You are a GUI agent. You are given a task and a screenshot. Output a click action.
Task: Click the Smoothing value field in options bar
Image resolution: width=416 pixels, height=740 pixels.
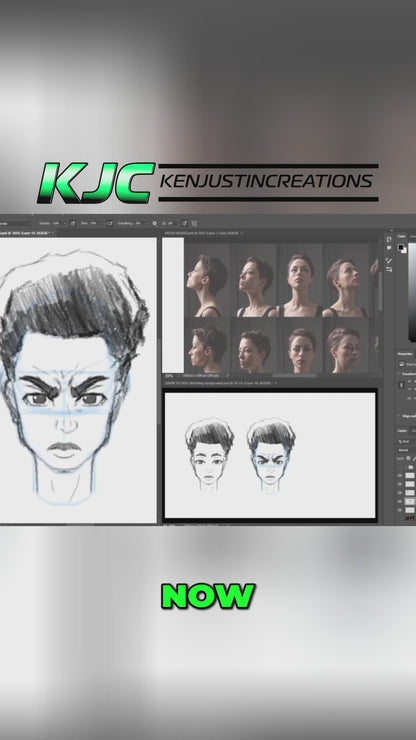click(138, 223)
